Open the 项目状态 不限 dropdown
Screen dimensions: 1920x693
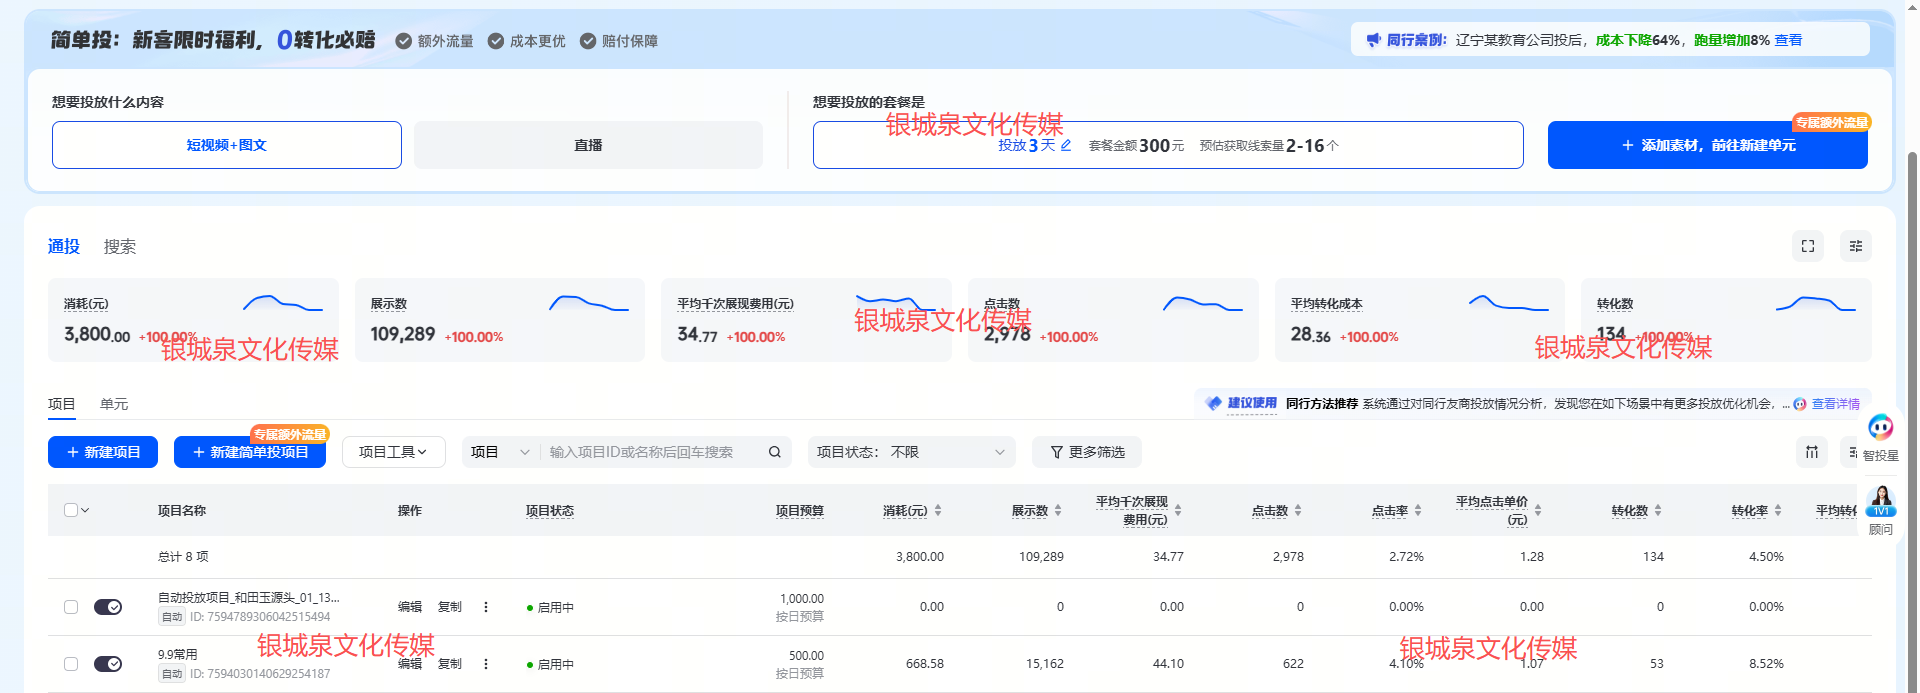point(912,452)
